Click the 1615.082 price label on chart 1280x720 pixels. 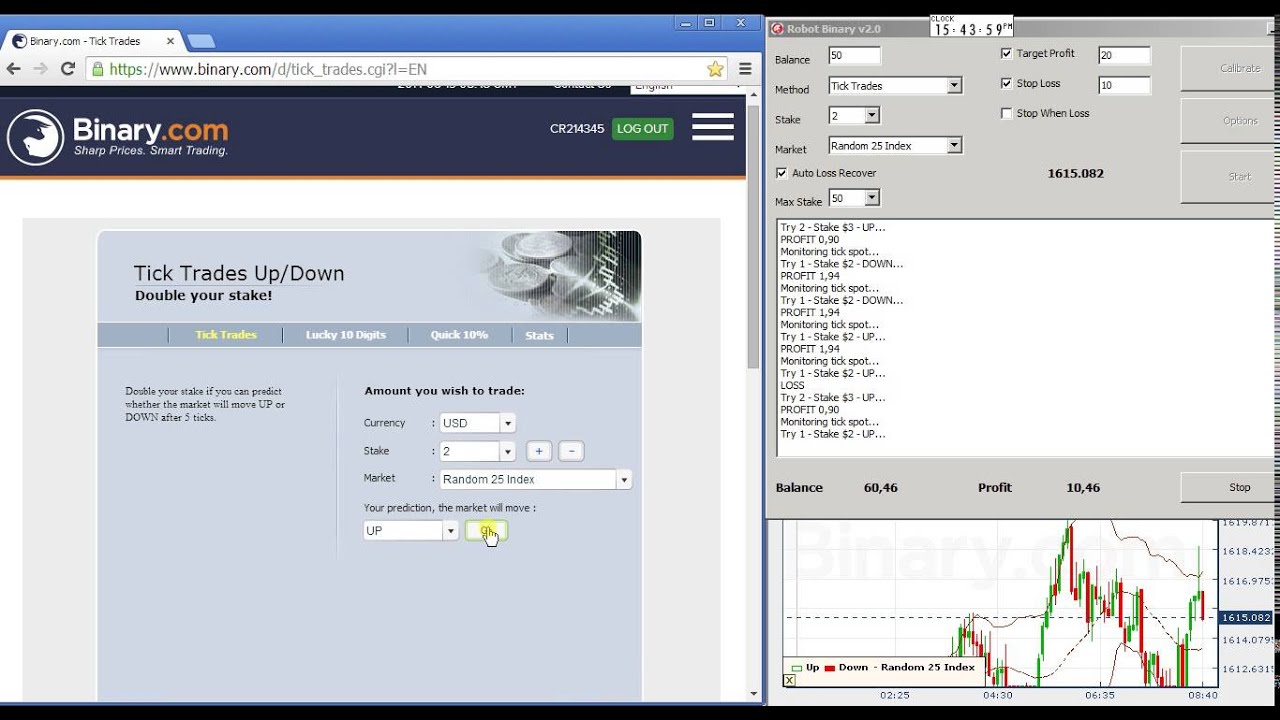pos(1248,618)
